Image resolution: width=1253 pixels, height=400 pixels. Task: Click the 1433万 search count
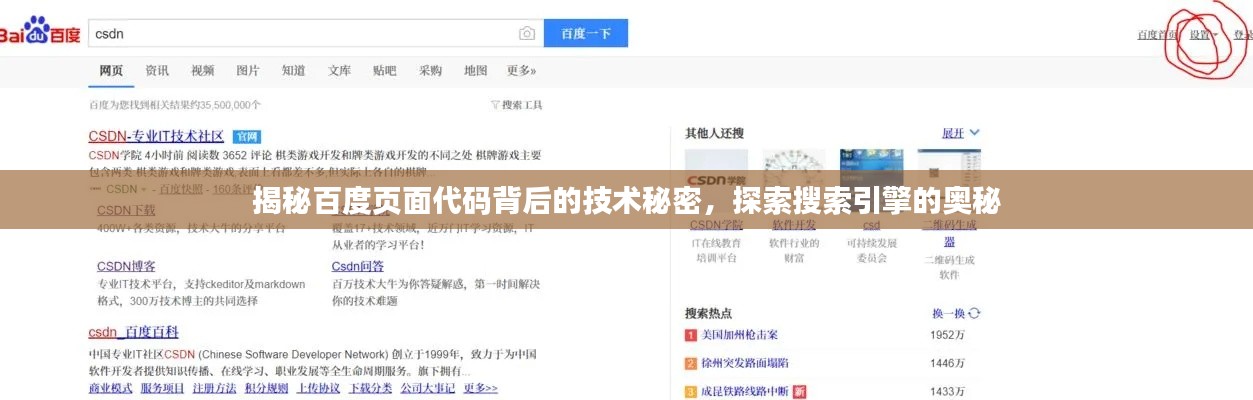click(947, 391)
